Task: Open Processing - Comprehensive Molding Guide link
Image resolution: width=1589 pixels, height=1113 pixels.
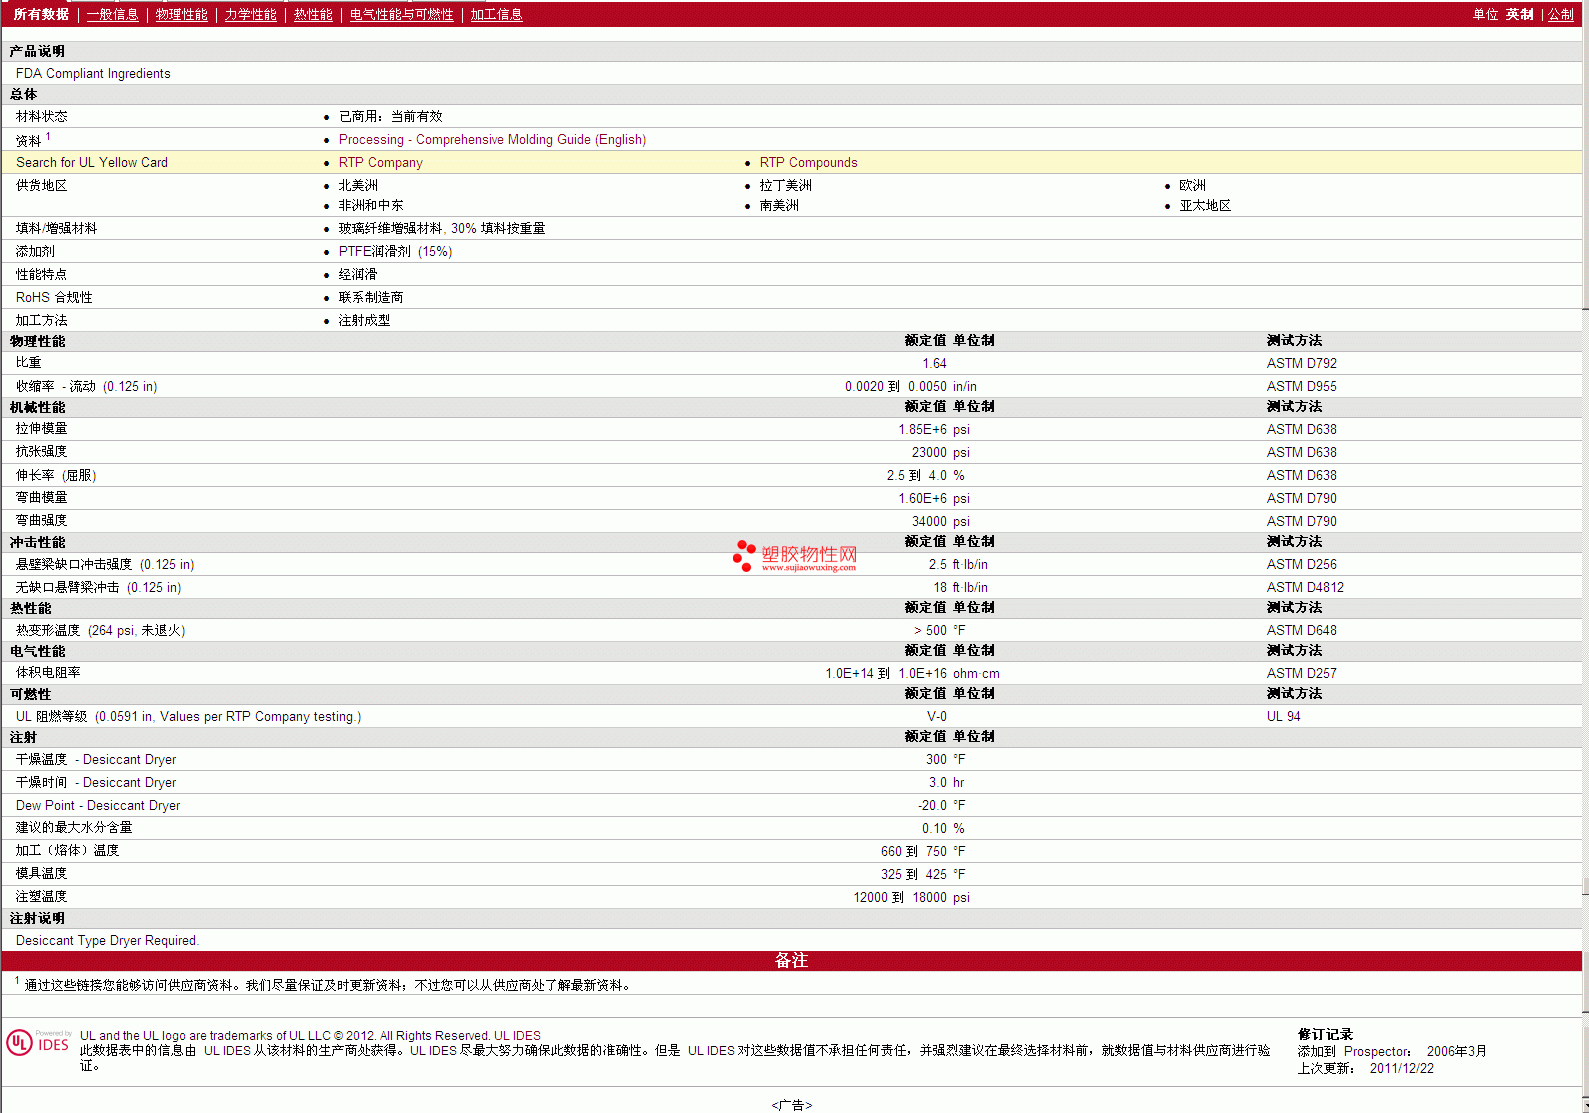Action: (x=492, y=140)
